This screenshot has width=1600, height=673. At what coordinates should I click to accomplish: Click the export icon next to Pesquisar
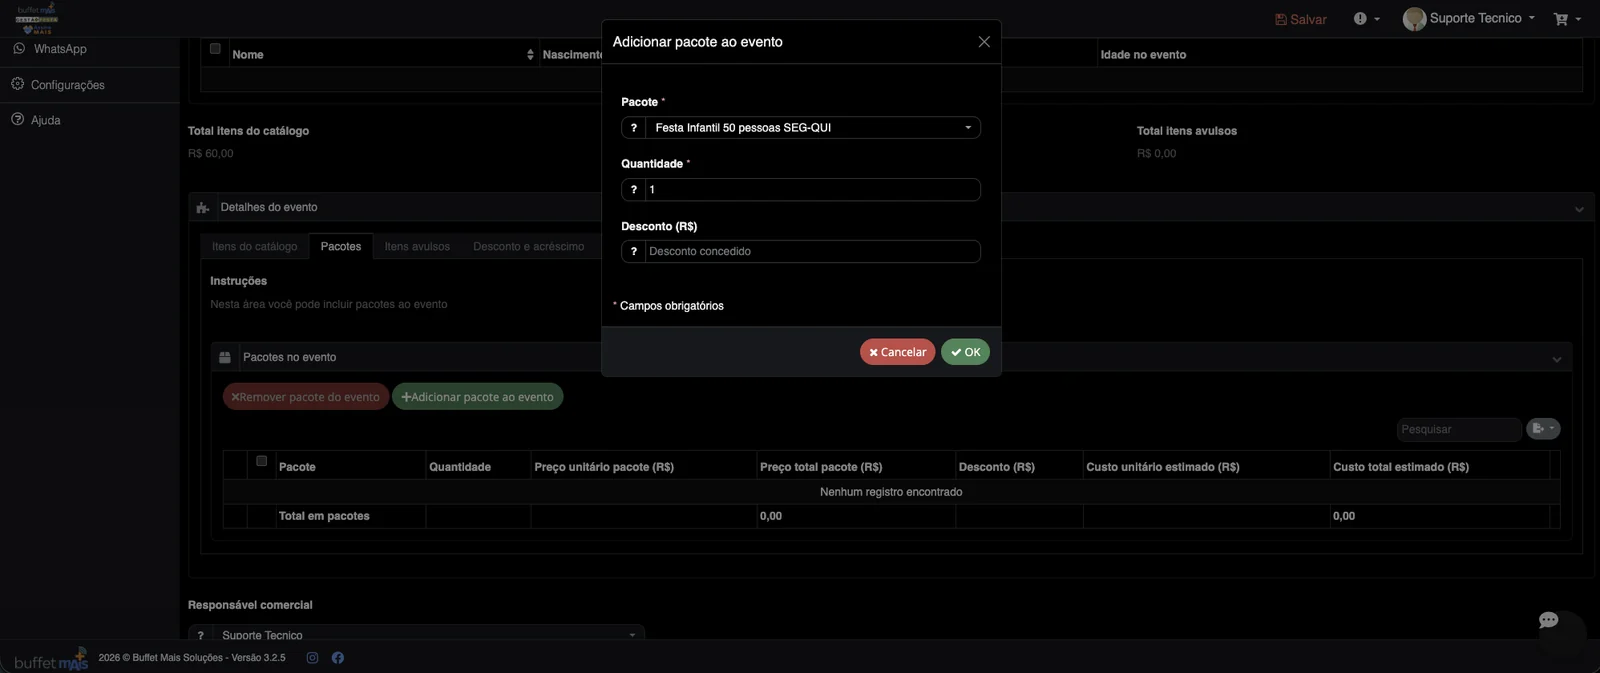[1543, 429]
